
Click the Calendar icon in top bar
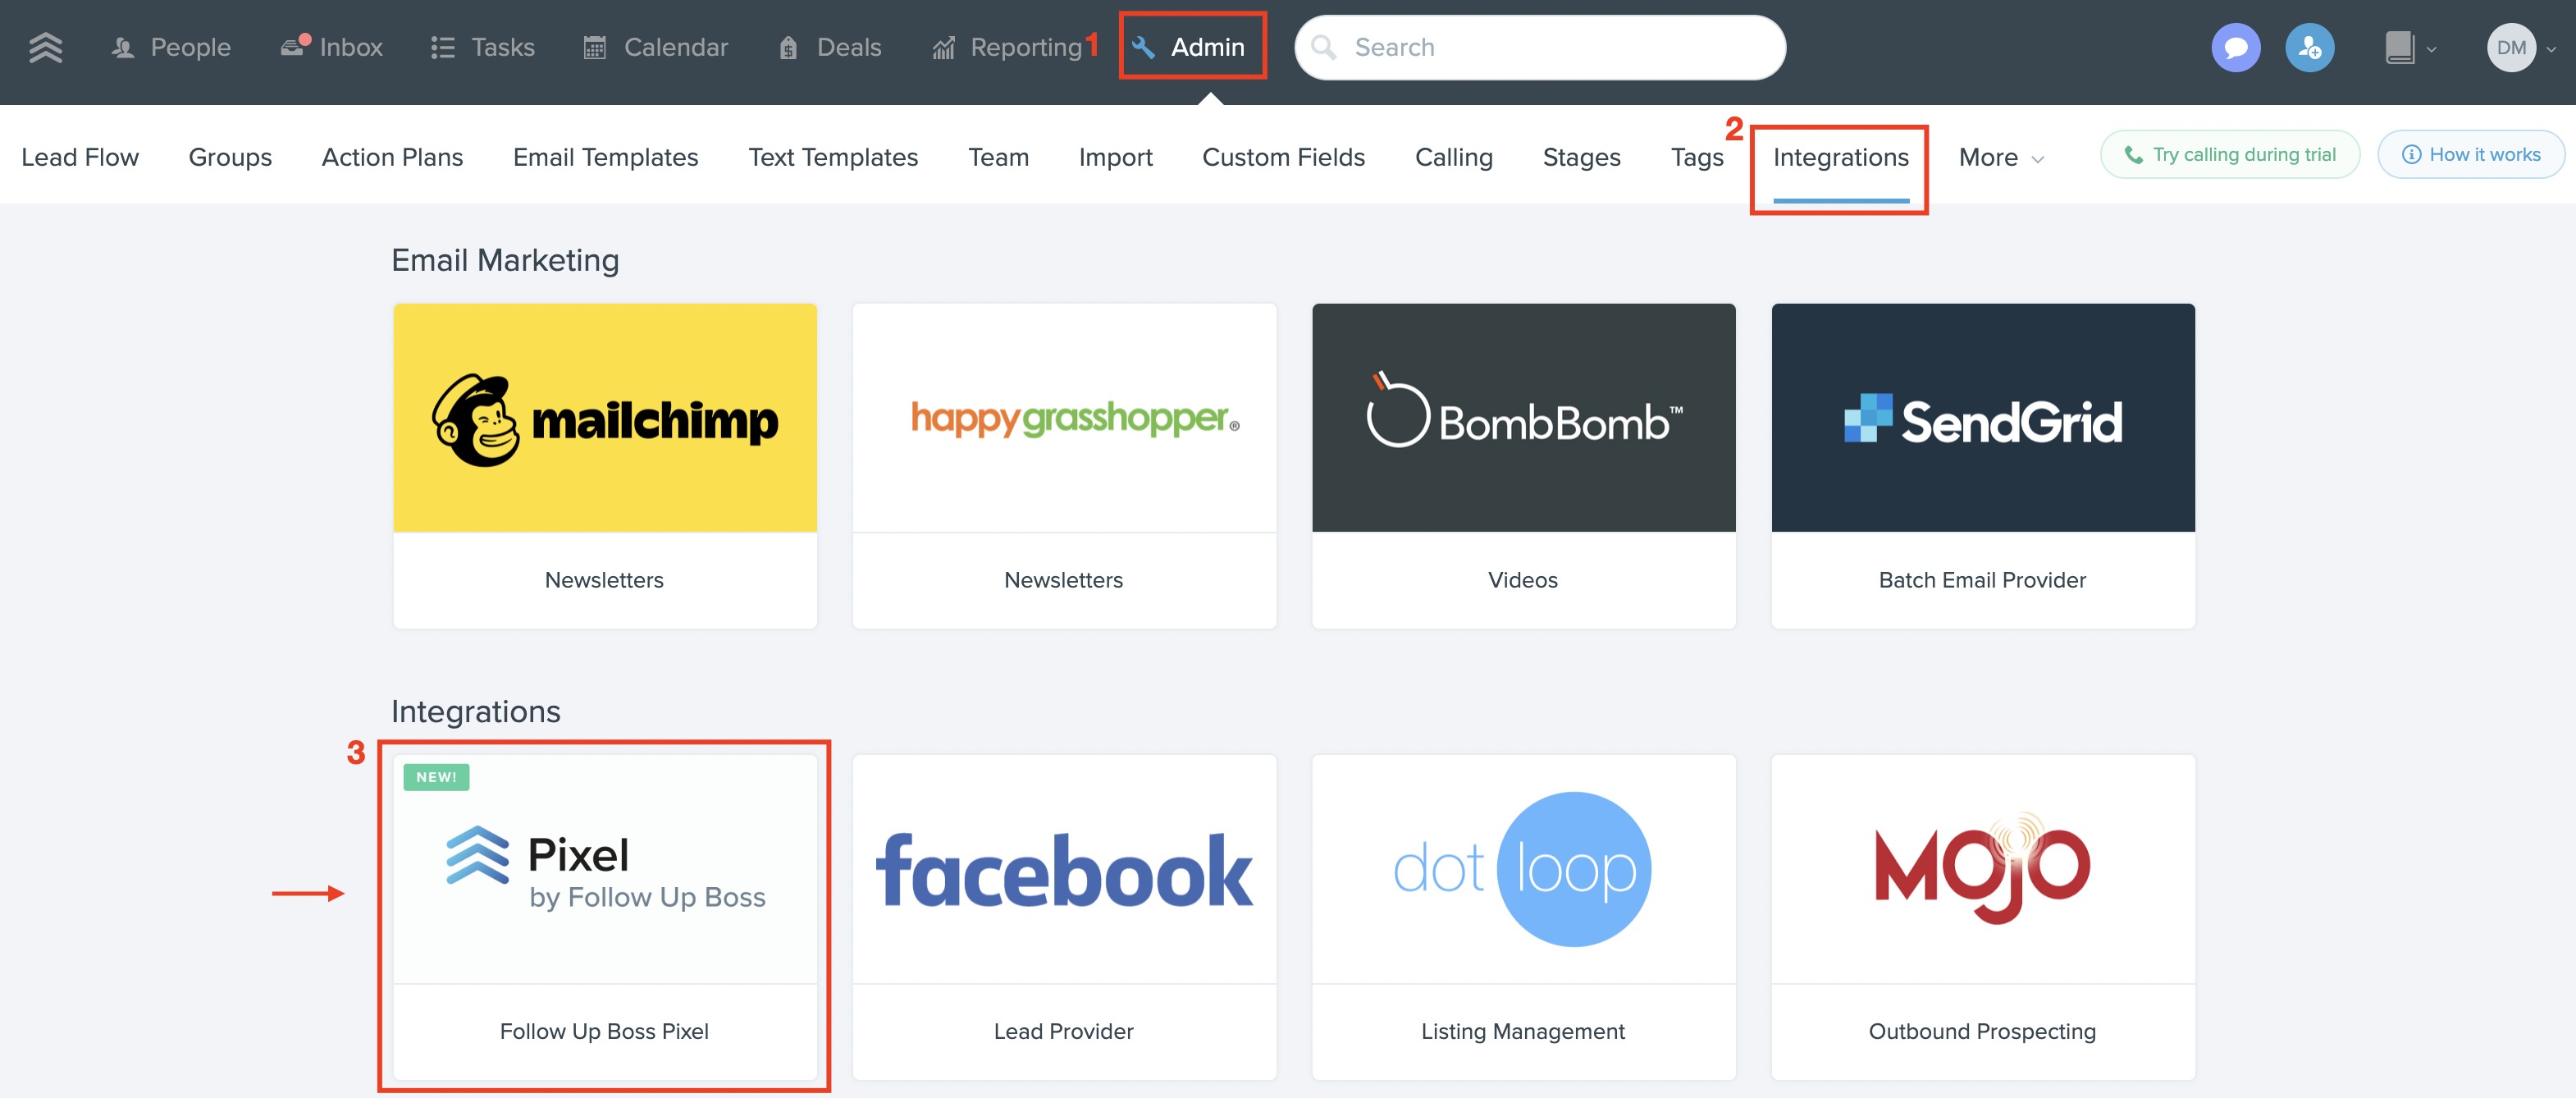(x=595, y=47)
